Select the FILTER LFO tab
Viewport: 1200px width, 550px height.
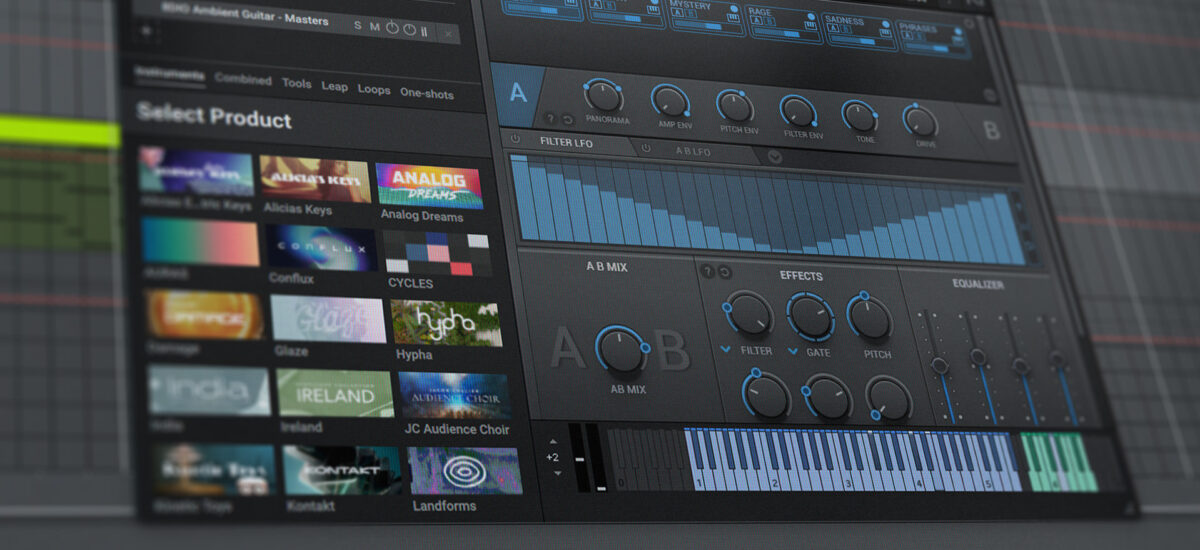coord(569,142)
